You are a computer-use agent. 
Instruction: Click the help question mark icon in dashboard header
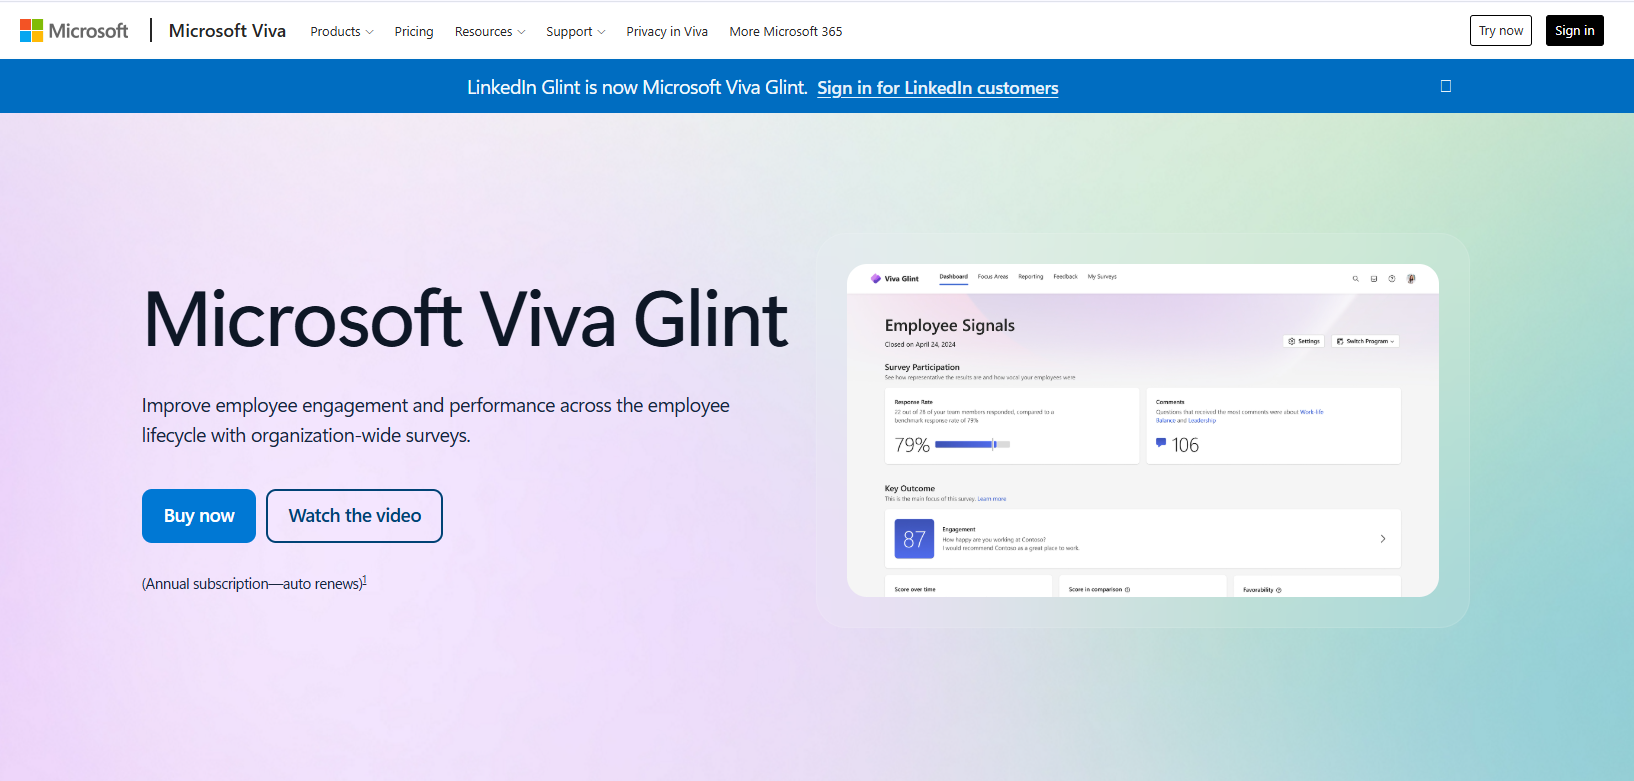pyautogui.click(x=1392, y=279)
